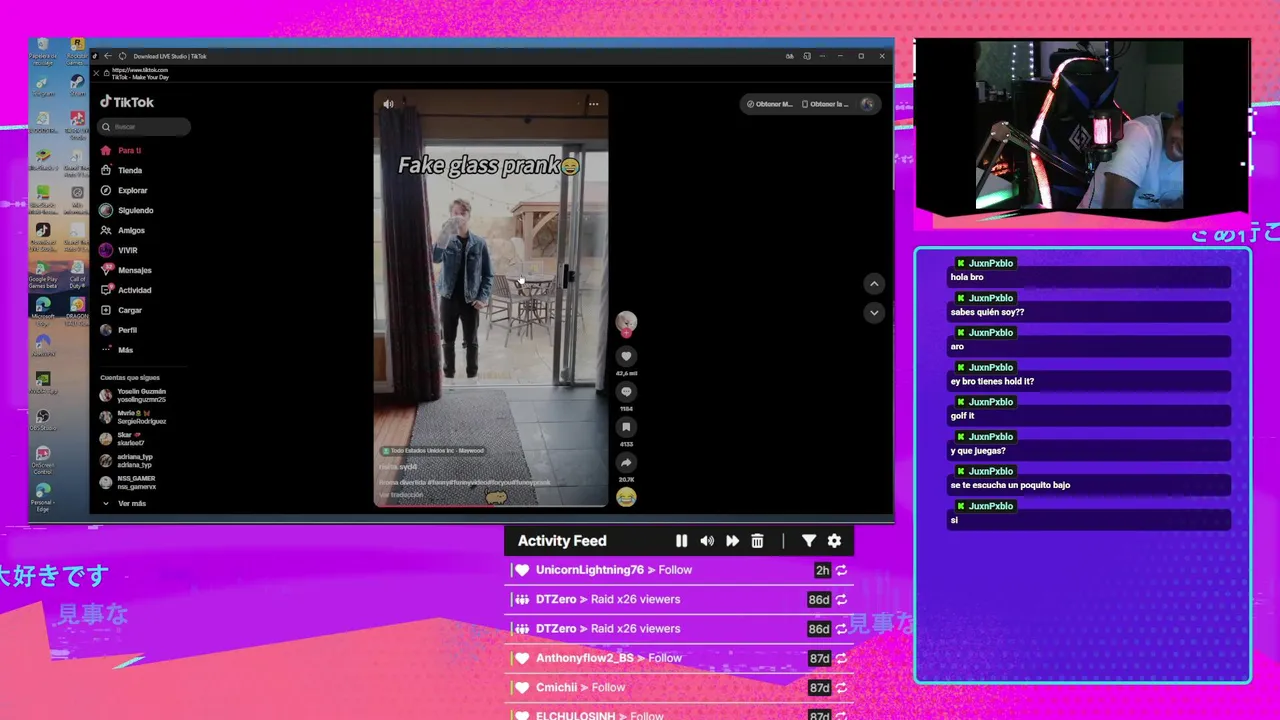Click browser back arrow
This screenshot has height=720, width=1280.
[x=108, y=56]
